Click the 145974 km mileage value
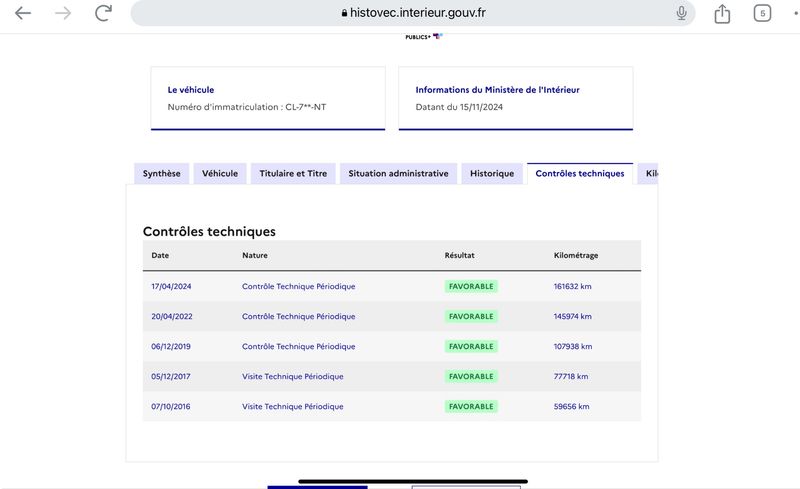 tap(572, 316)
